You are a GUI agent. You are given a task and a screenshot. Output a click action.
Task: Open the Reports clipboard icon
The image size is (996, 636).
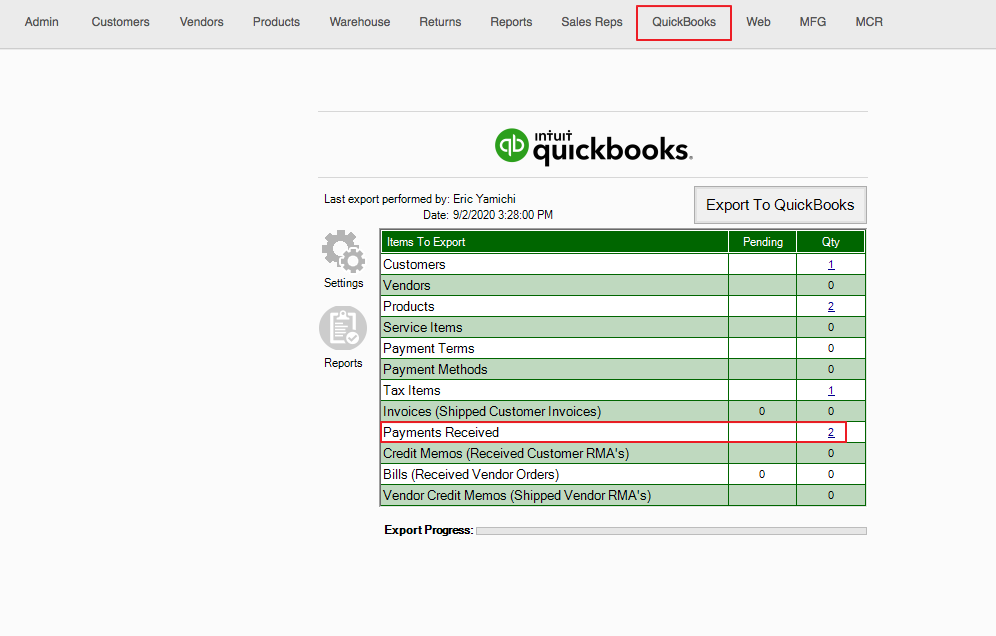[x=343, y=329]
